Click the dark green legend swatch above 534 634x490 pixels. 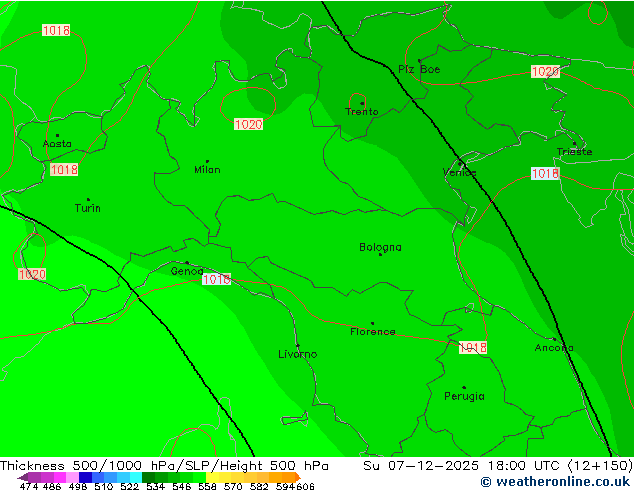click(148, 477)
